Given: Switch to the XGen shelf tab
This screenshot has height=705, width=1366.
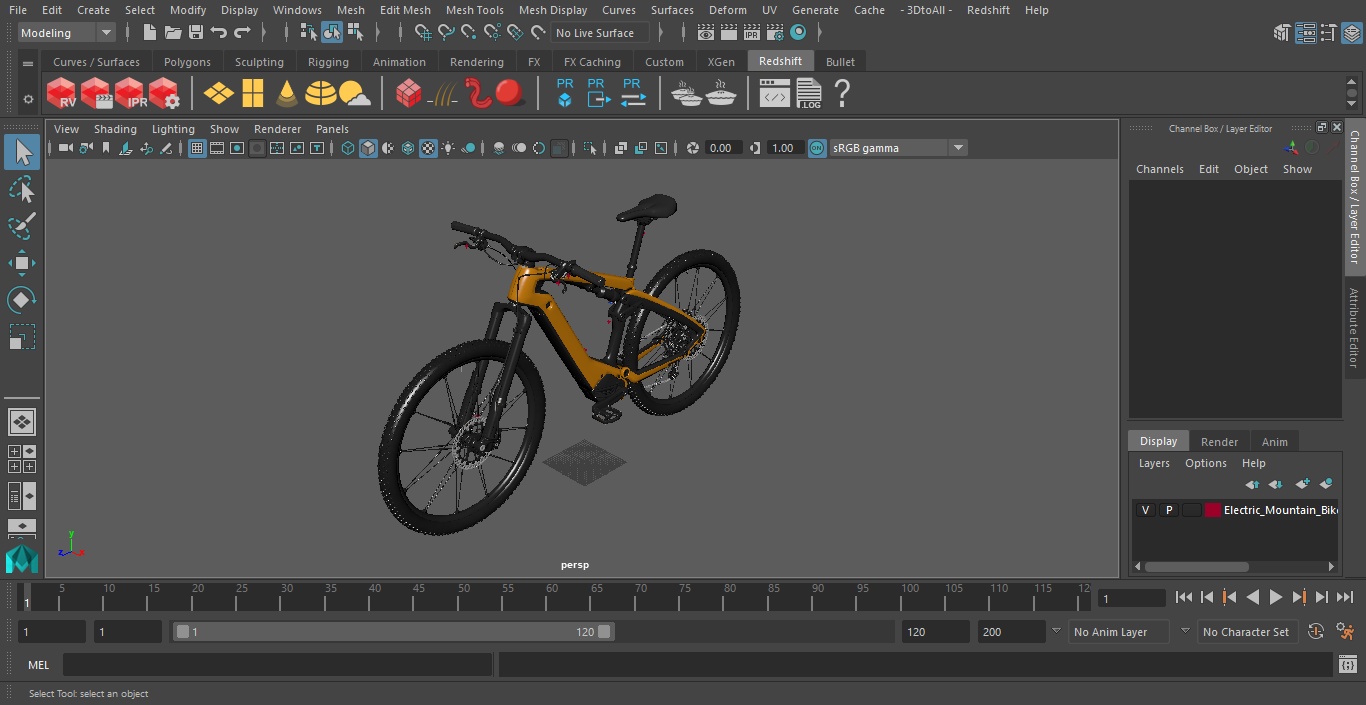Looking at the screenshot, I should [x=721, y=62].
